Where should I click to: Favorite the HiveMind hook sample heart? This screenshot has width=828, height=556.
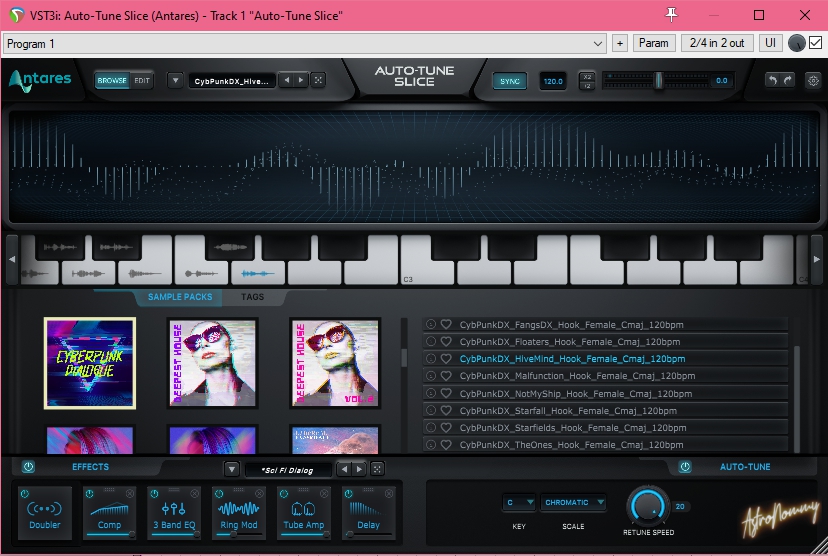pos(446,359)
